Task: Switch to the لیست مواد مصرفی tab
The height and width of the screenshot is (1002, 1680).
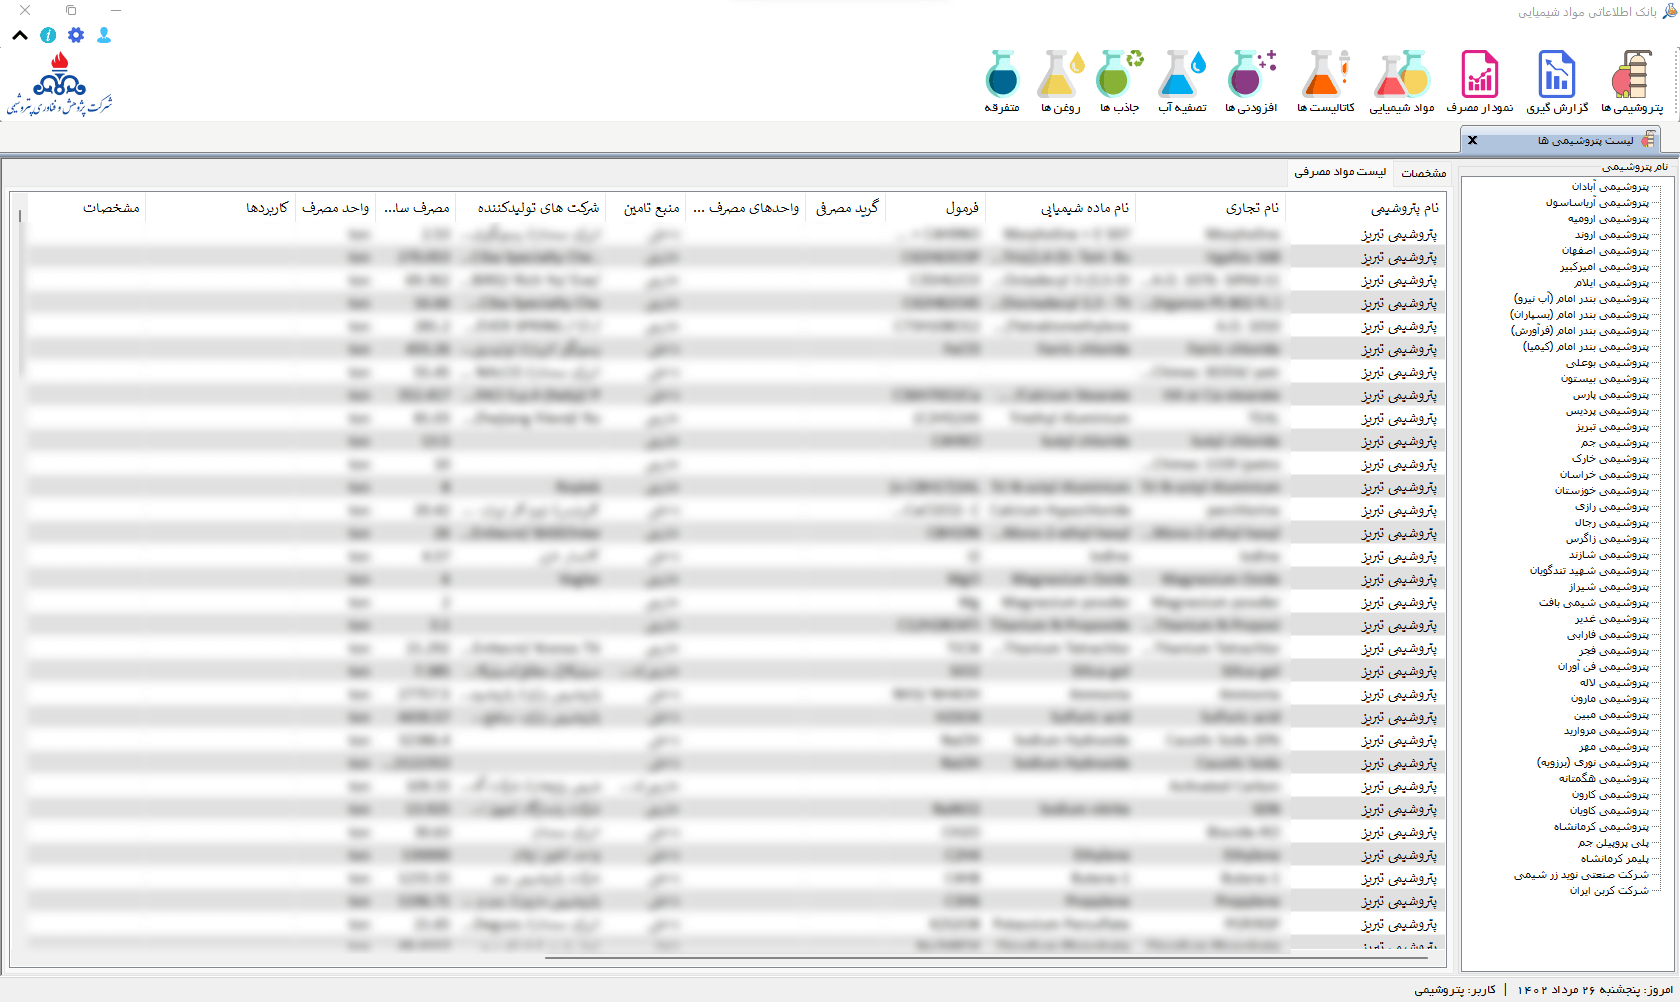Action: 1340,172
